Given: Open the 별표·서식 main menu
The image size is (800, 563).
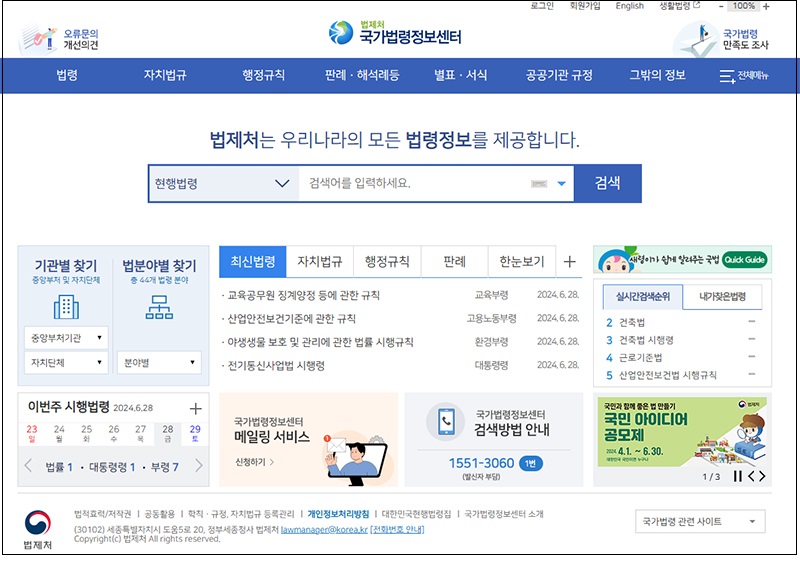Looking at the screenshot, I should (x=460, y=76).
